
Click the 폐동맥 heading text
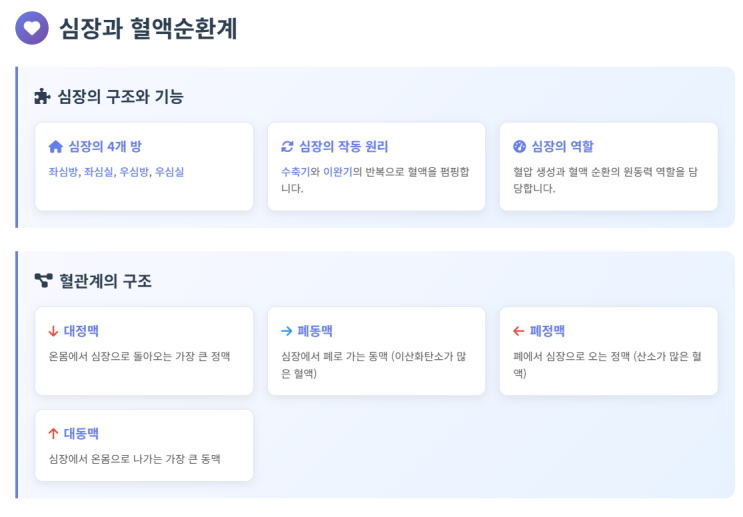314,331
